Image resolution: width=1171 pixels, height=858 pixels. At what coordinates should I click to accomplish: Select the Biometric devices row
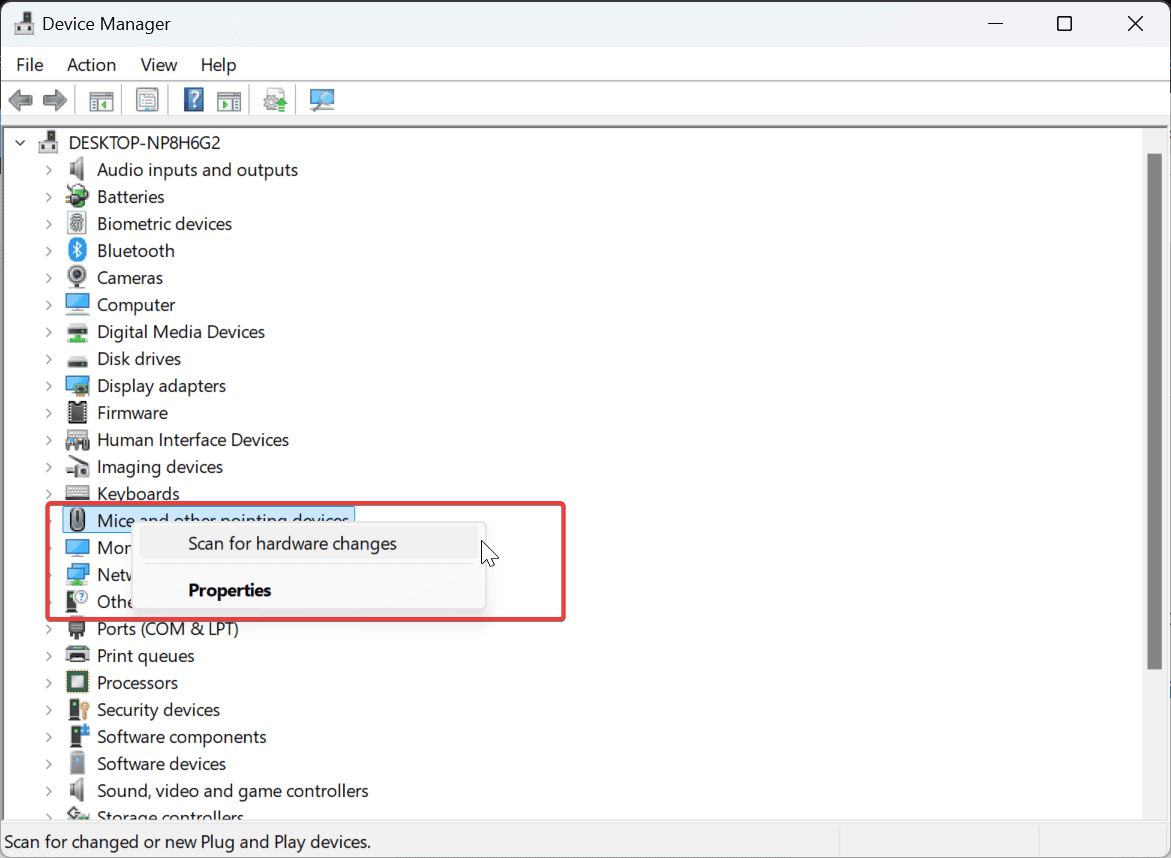[164, 224]
